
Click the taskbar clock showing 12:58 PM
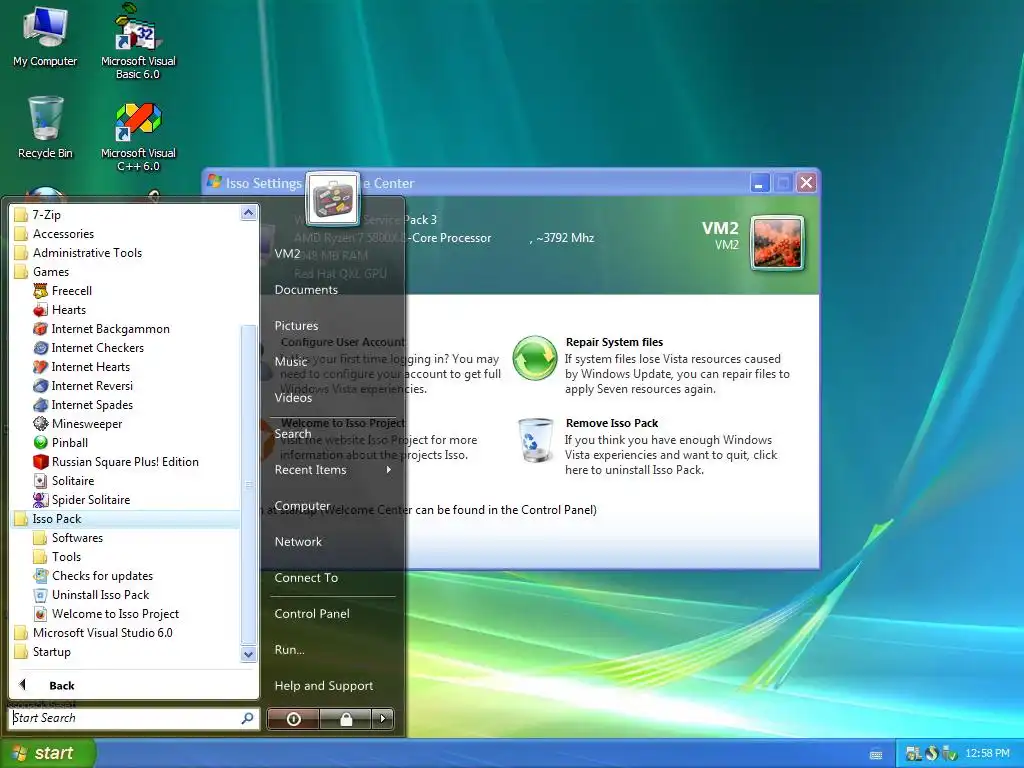pyautogui.click(x=987, y=754)
